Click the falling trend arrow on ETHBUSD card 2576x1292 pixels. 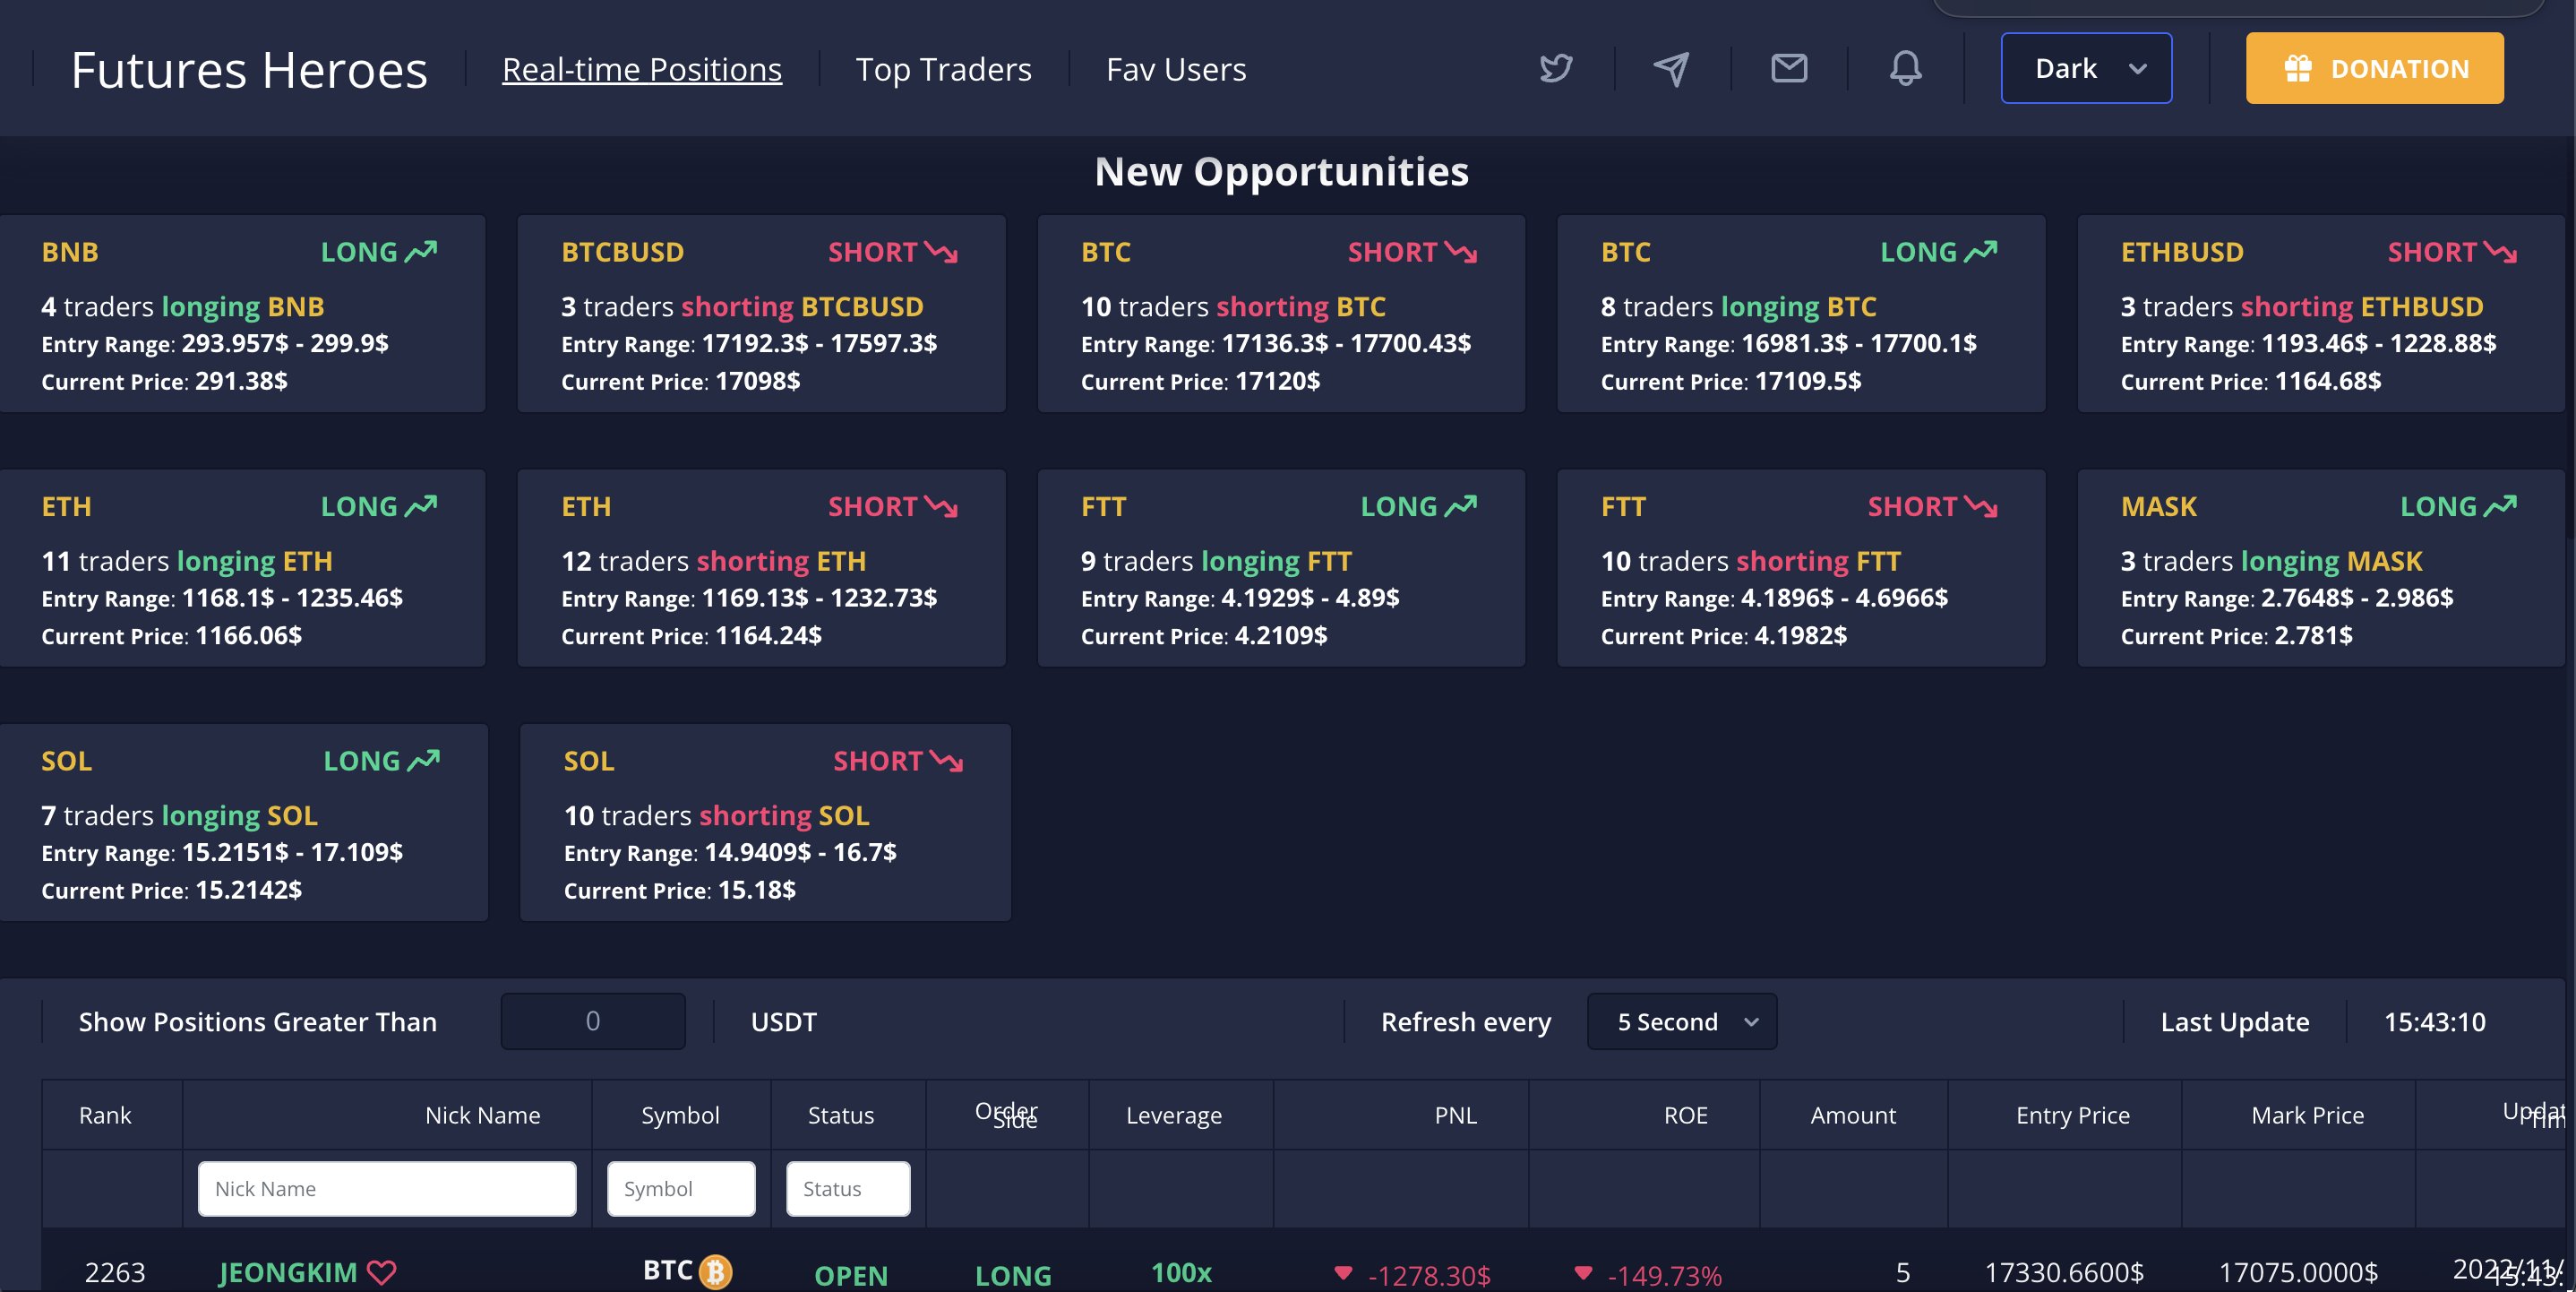click(2501, 251)
